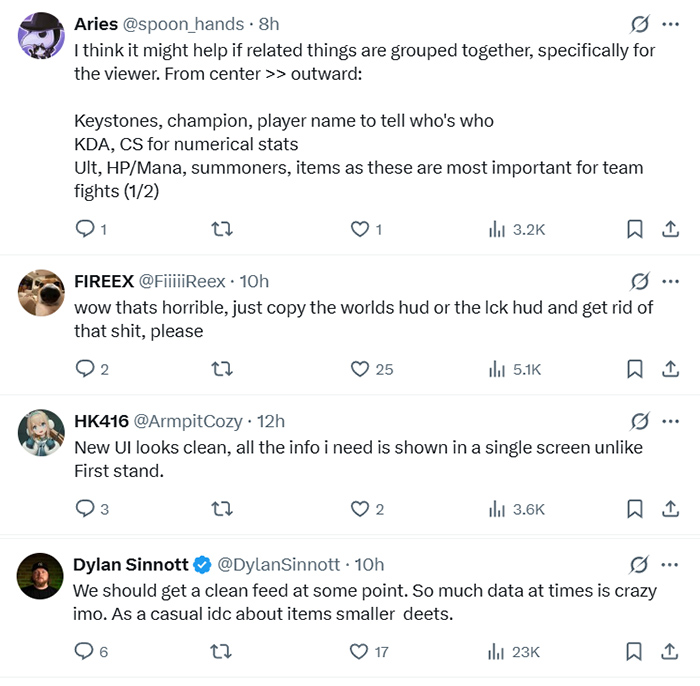The image size is (700, 686).
Task: Reply to HK416's tweet
Action: click(85, 509)
